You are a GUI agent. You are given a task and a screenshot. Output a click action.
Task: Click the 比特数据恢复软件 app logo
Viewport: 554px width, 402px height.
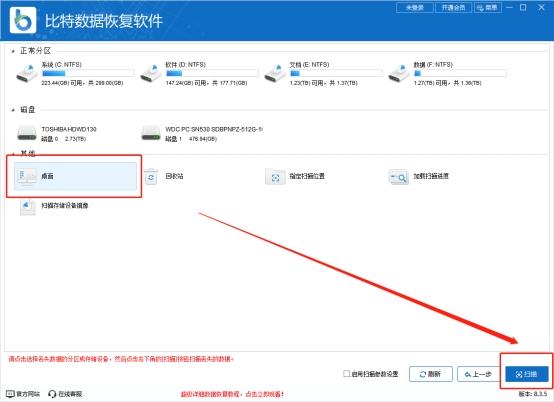[x=23, y=20]
